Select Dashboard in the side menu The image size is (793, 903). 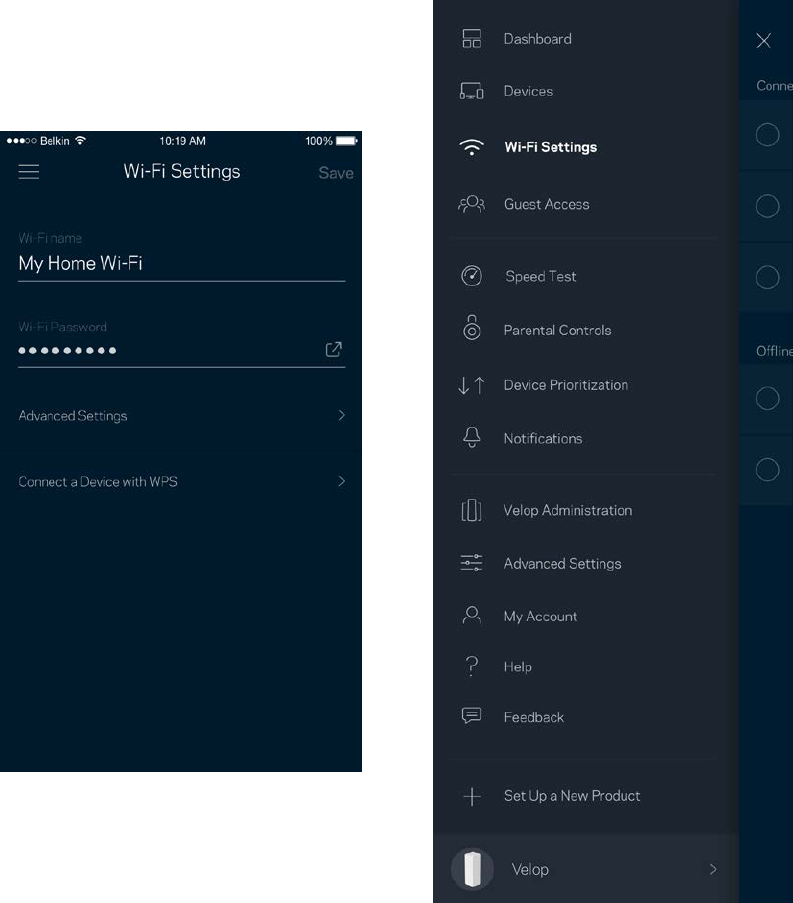point(537,39)
